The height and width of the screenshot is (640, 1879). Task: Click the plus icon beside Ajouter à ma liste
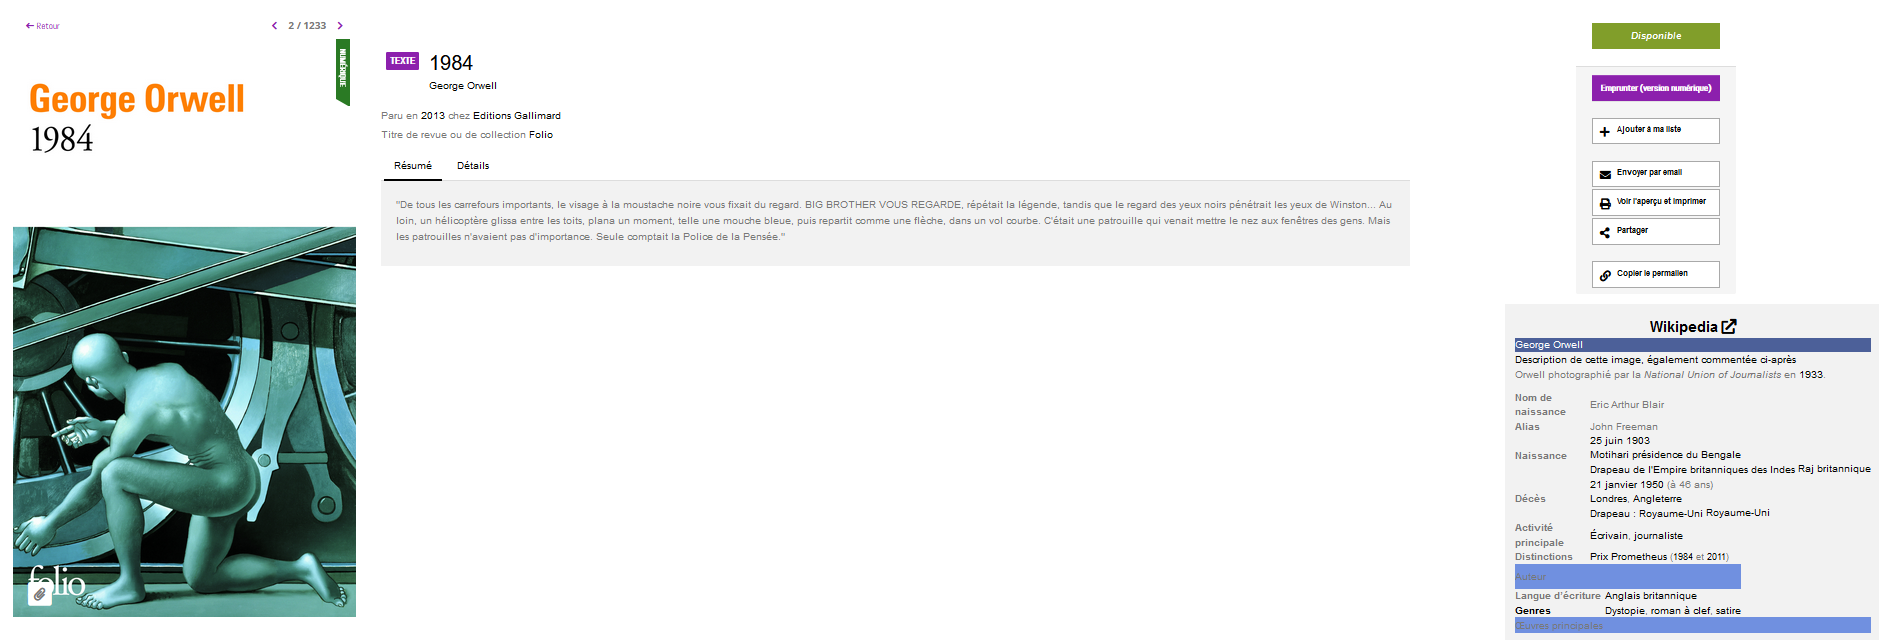tap(1605, 131)
